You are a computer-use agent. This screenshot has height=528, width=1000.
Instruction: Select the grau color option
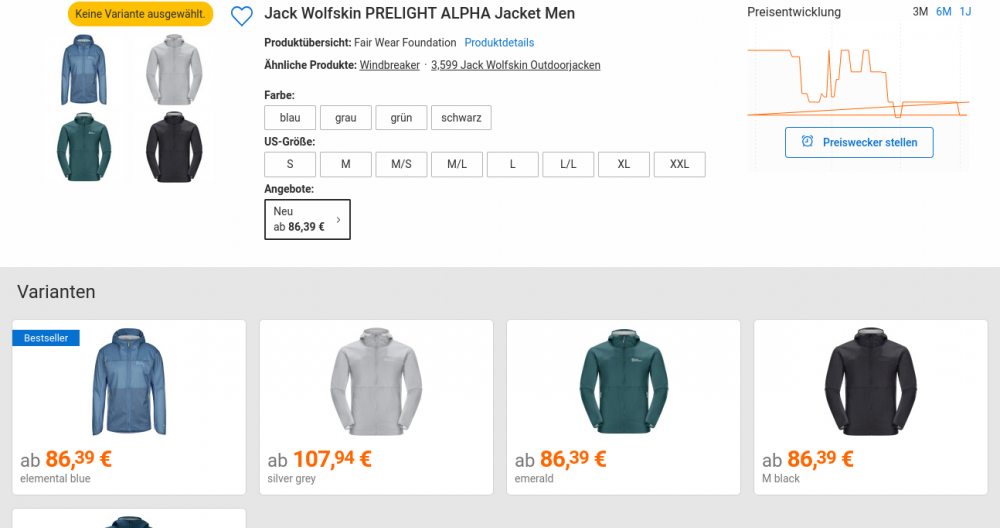coord(346,118)
